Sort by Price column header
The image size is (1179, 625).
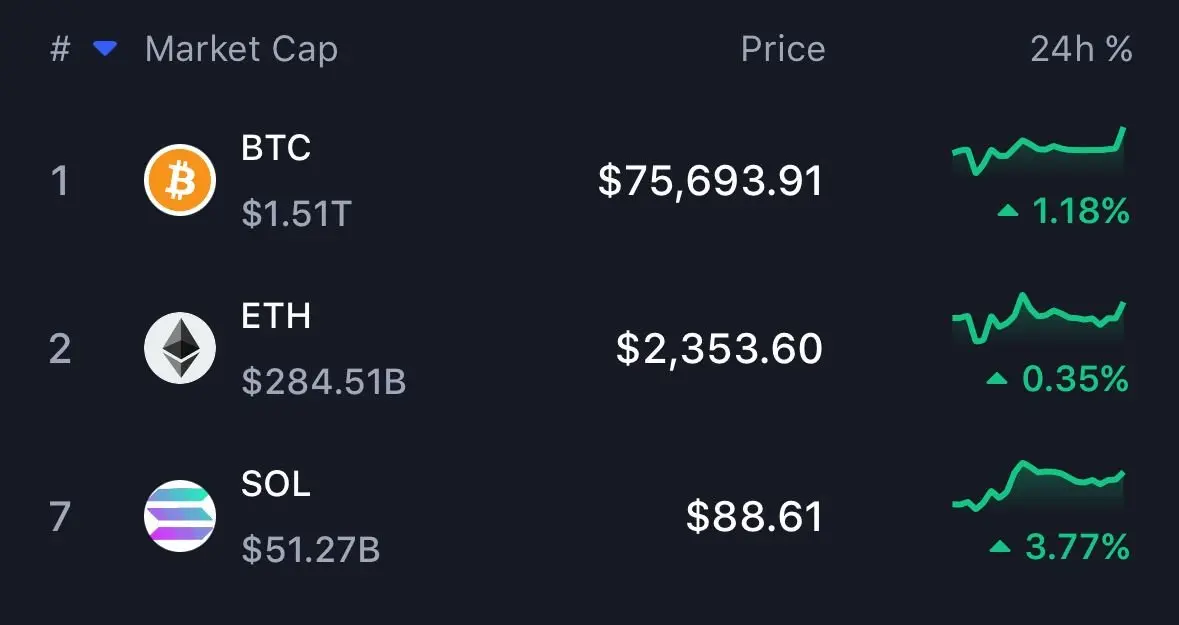[x=783, y=49]
